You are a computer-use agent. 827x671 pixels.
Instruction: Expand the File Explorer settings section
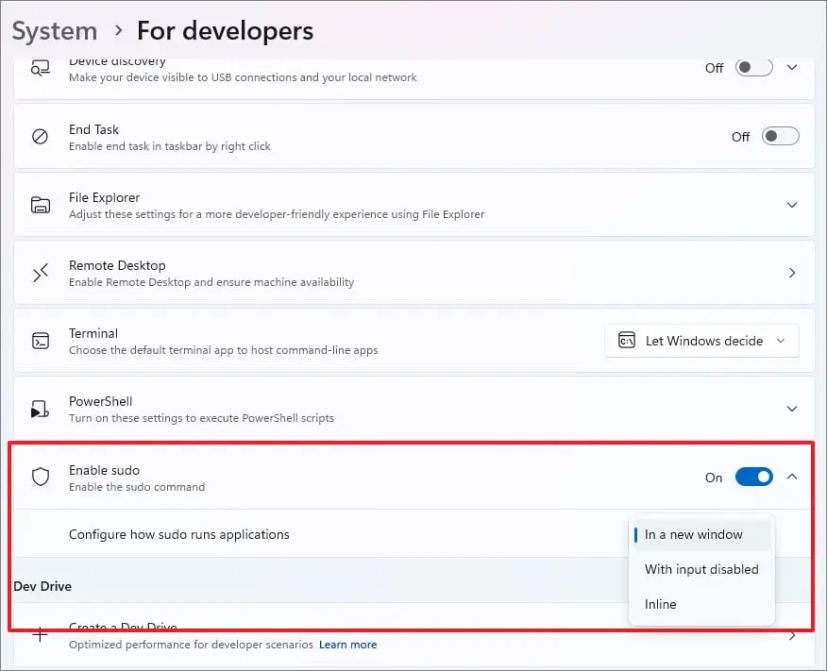(791, 204)
